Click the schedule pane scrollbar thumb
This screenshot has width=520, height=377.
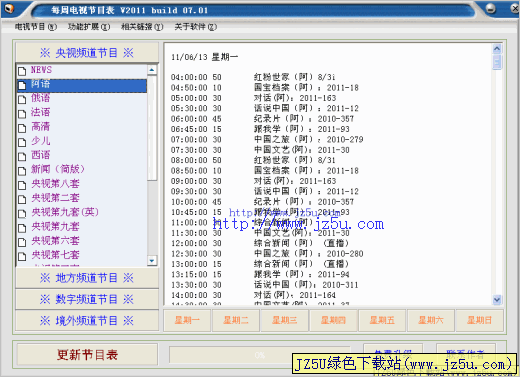pos(497,62)
